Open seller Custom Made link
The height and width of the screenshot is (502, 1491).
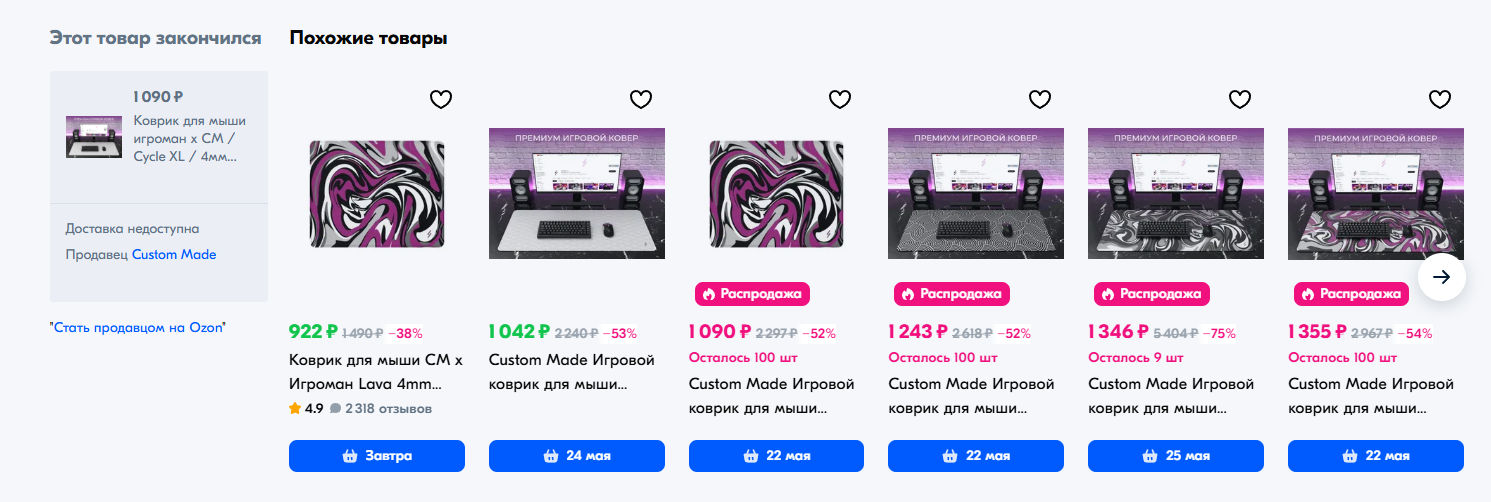[x=174, y=254]
